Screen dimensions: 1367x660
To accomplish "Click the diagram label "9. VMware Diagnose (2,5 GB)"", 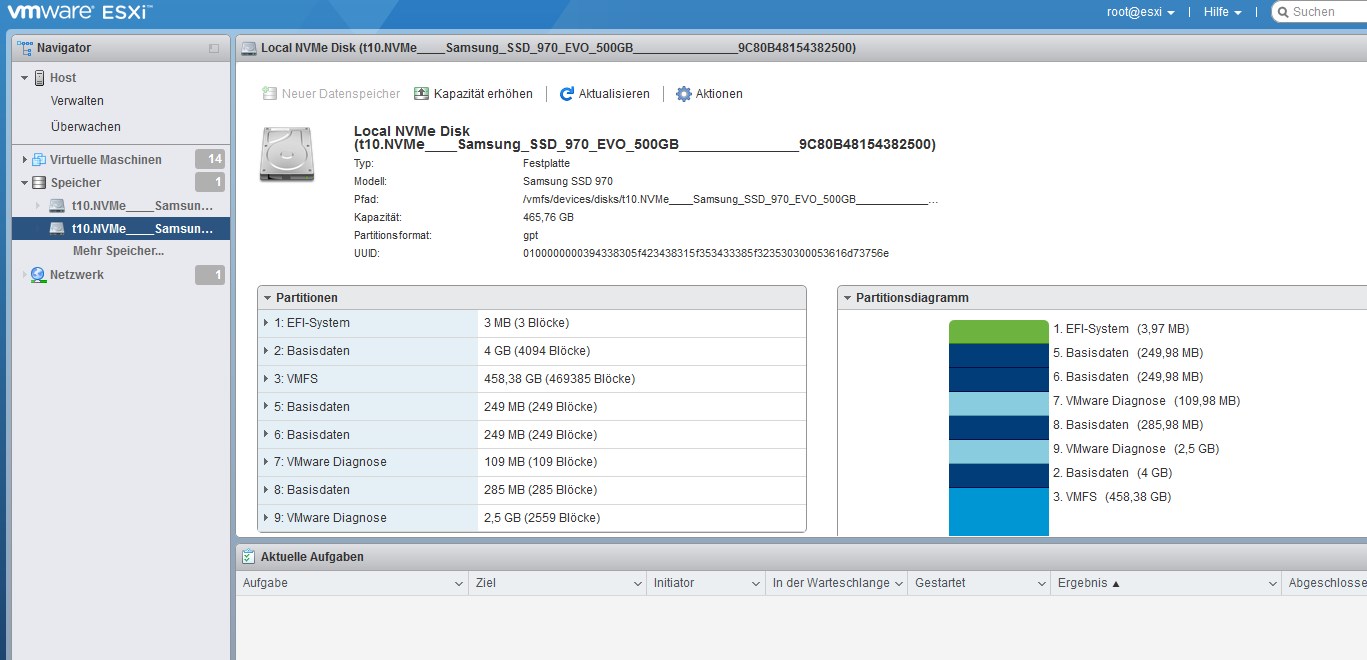I will pos(1136,449).
